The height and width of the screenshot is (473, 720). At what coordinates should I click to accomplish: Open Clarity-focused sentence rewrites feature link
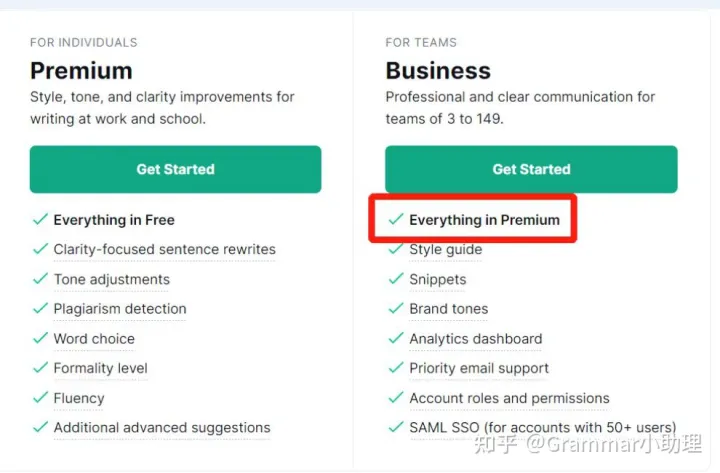(164, 250)
